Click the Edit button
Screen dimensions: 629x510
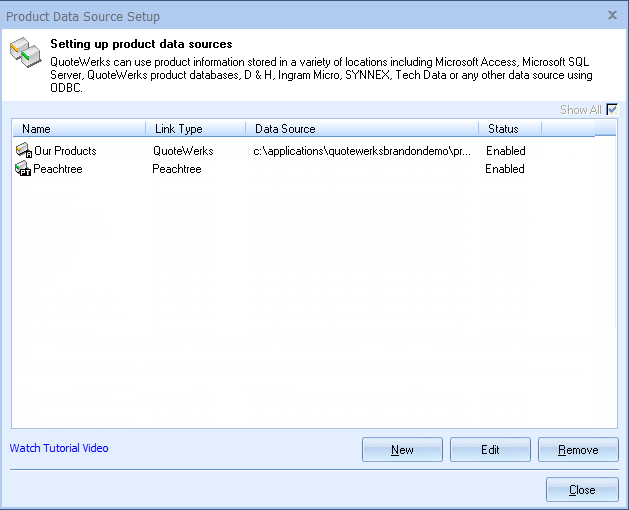point(490,449)
